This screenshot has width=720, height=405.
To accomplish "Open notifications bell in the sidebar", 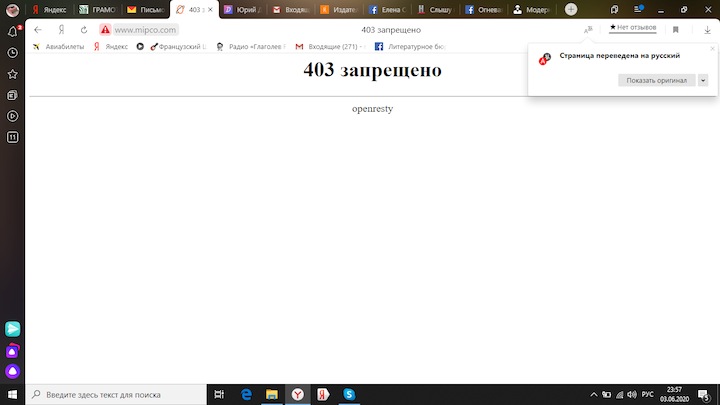I will coord(12,31).
